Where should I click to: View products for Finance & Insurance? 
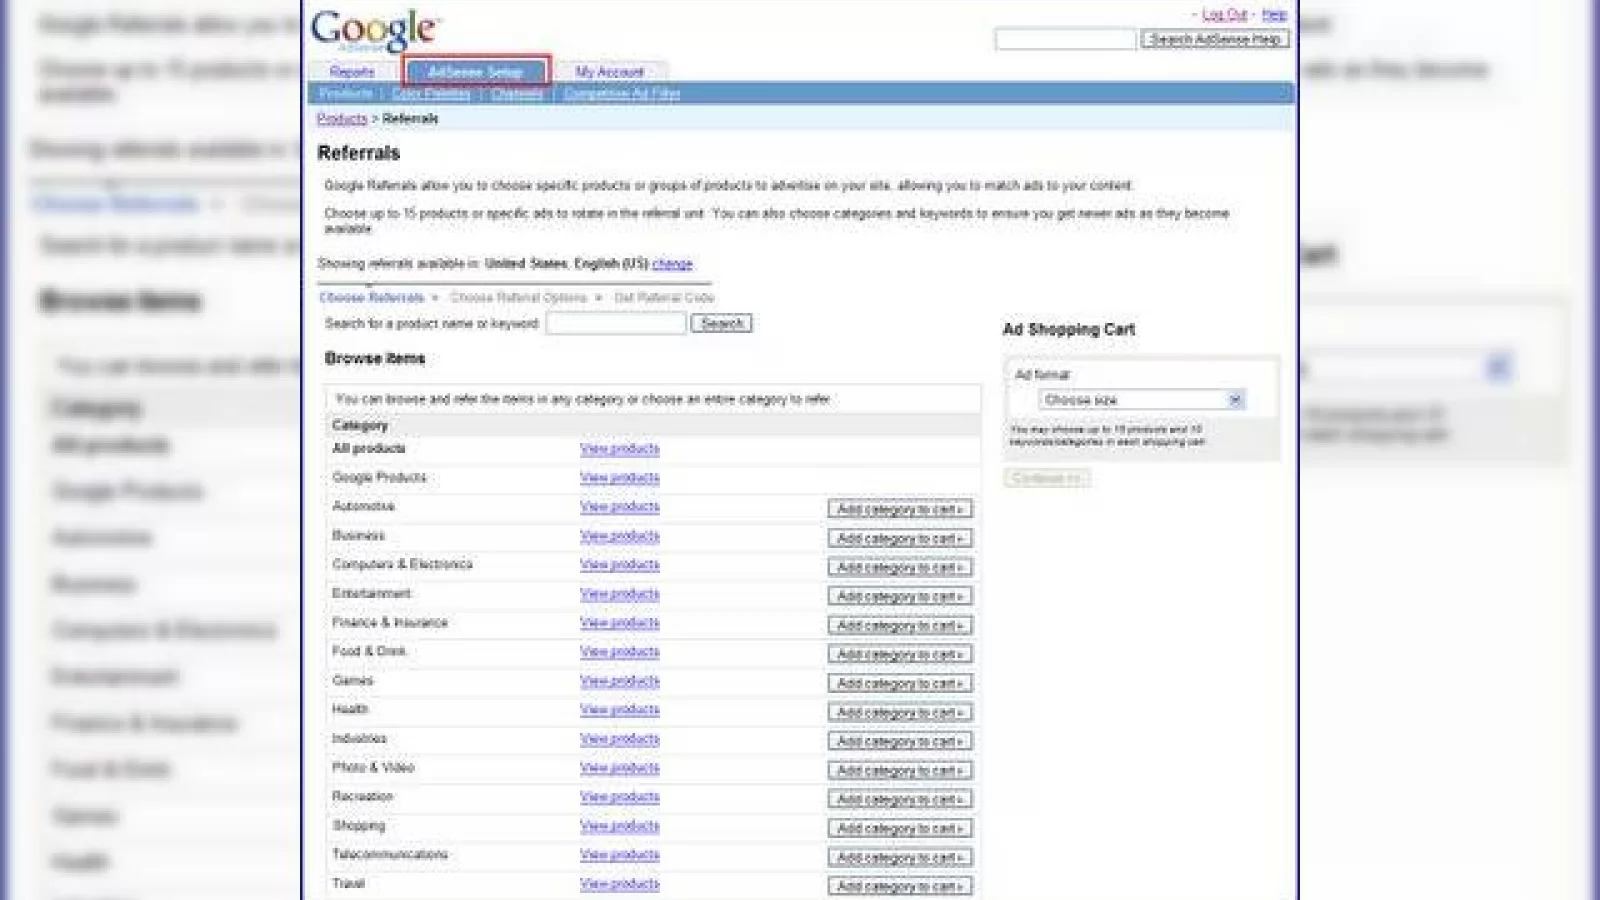tap(620, 623)
